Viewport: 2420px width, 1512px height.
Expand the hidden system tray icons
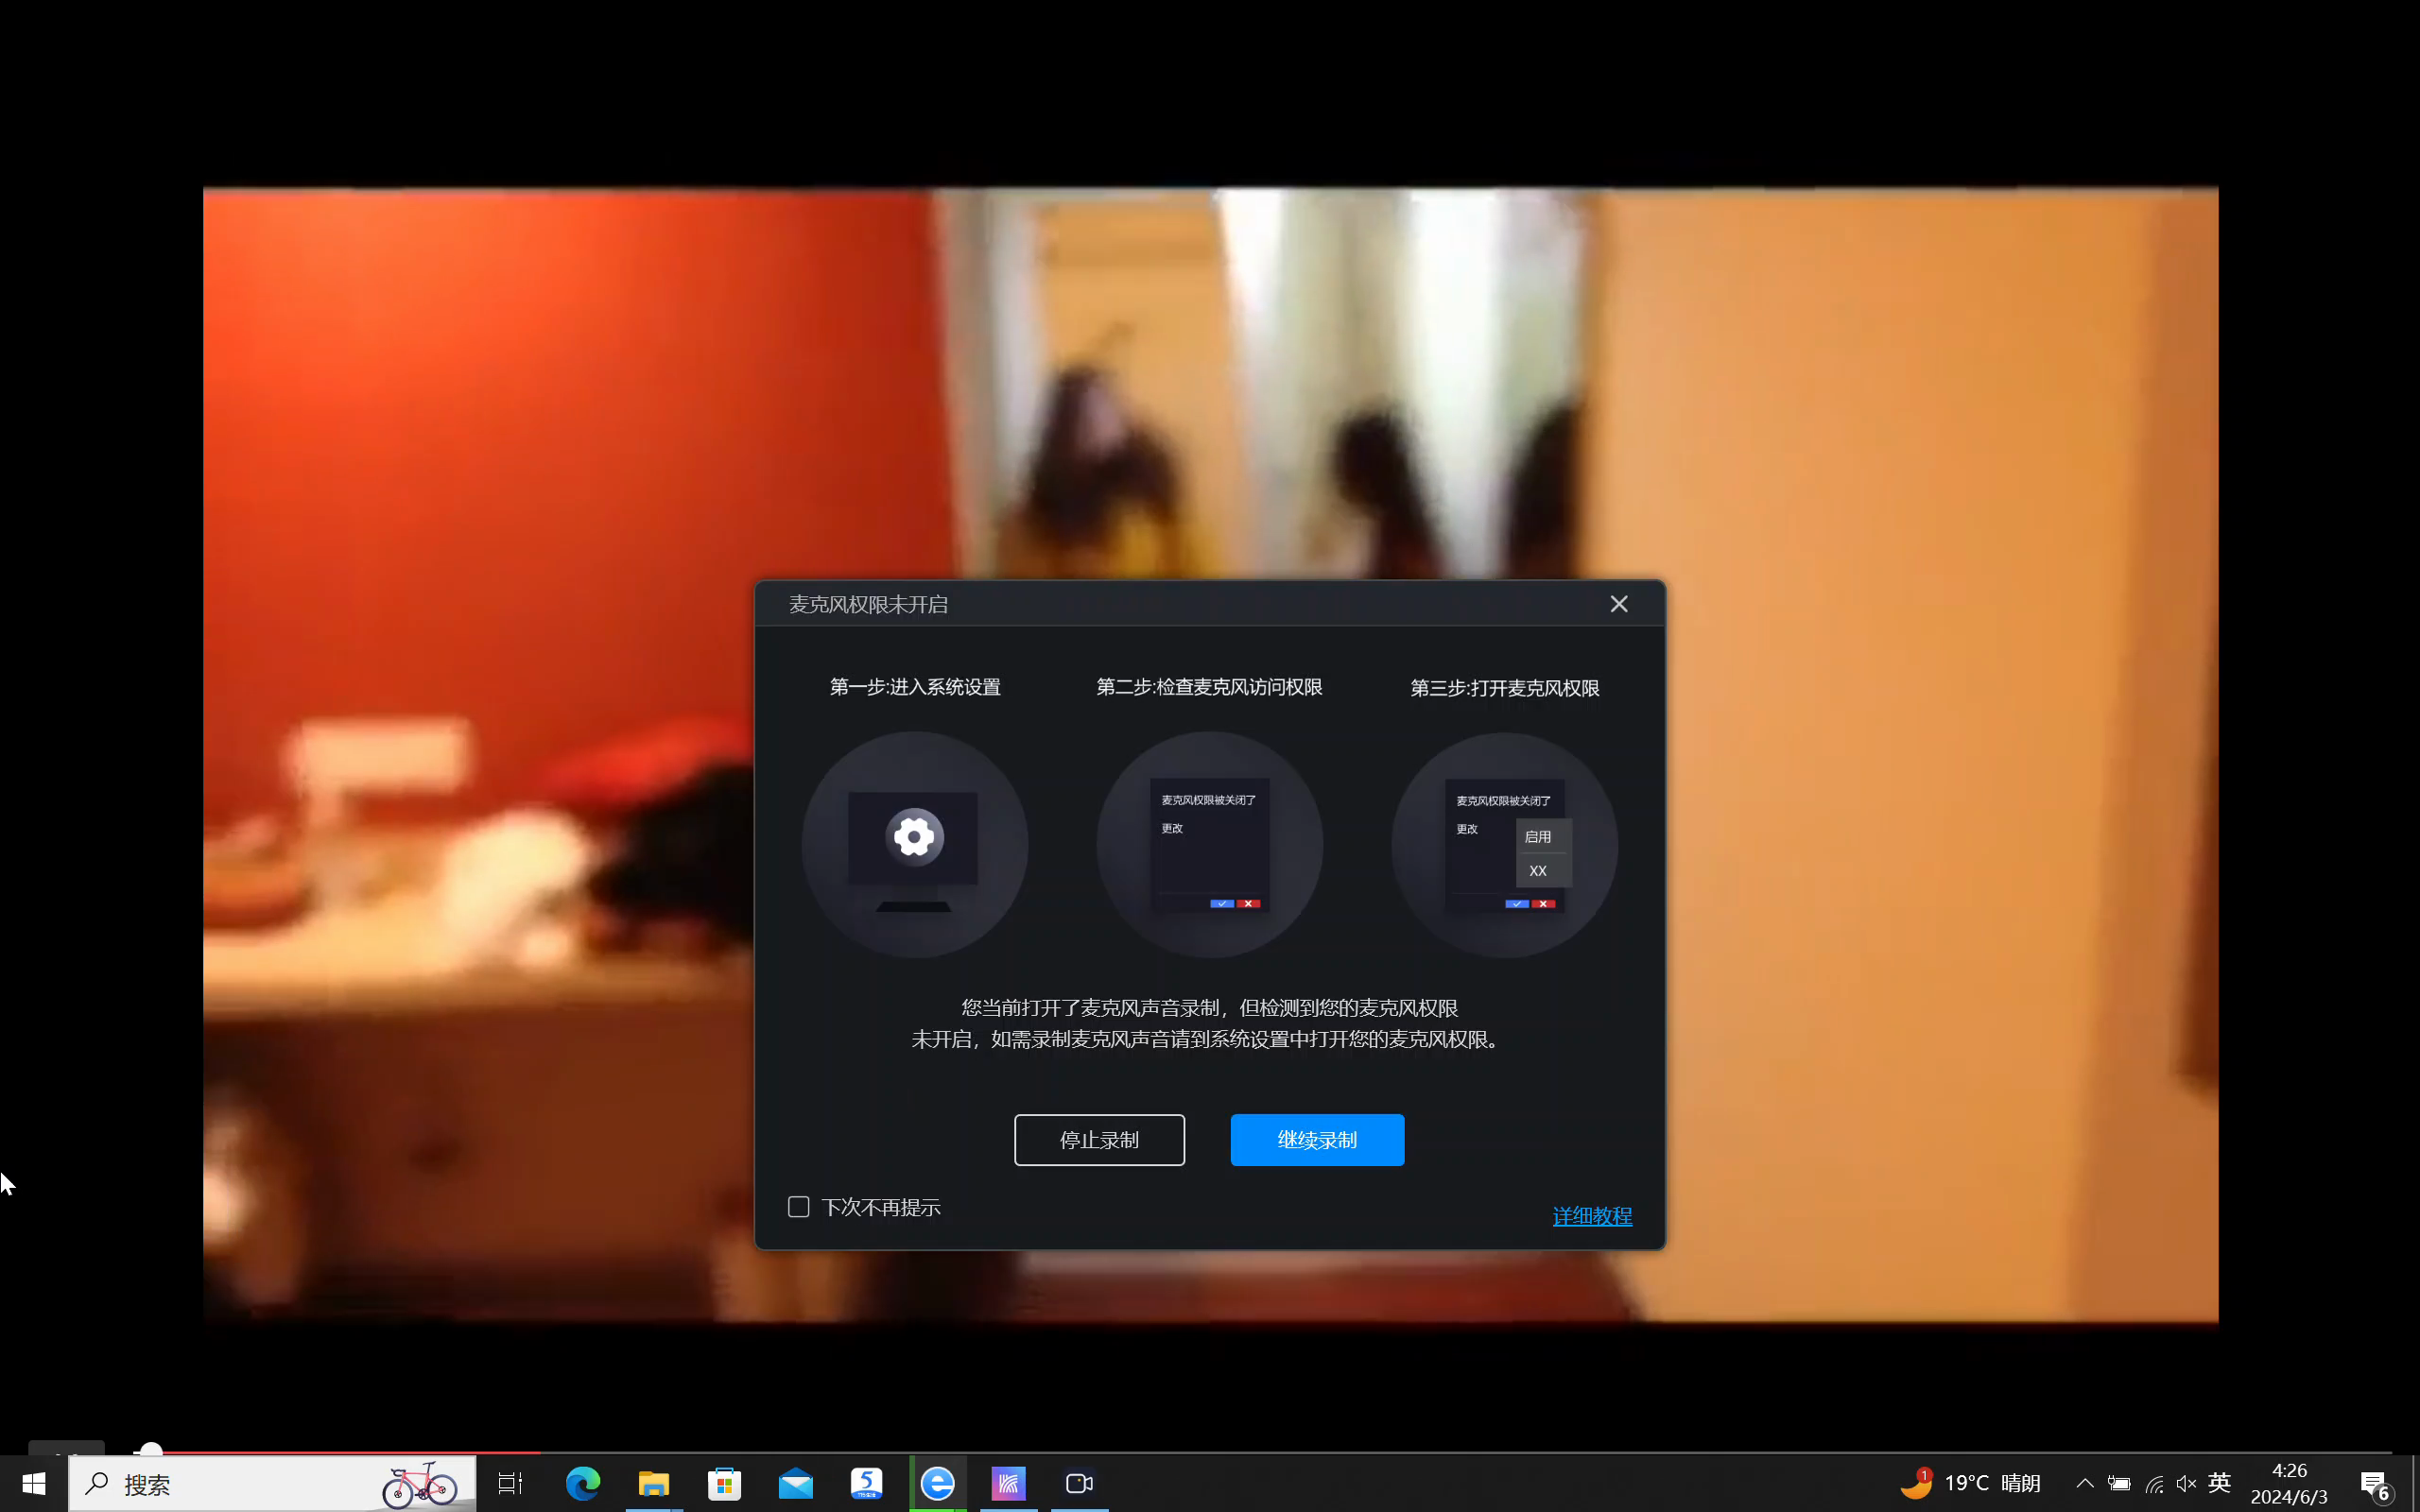pos(2084,1484)
